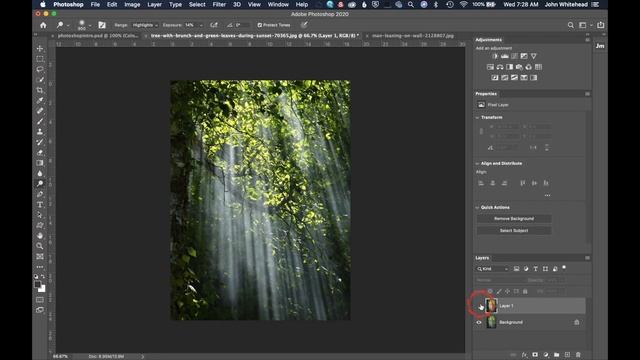Create a new group folder icon
The height and width of the screenshot is (360, 640).
coord(557,355)
